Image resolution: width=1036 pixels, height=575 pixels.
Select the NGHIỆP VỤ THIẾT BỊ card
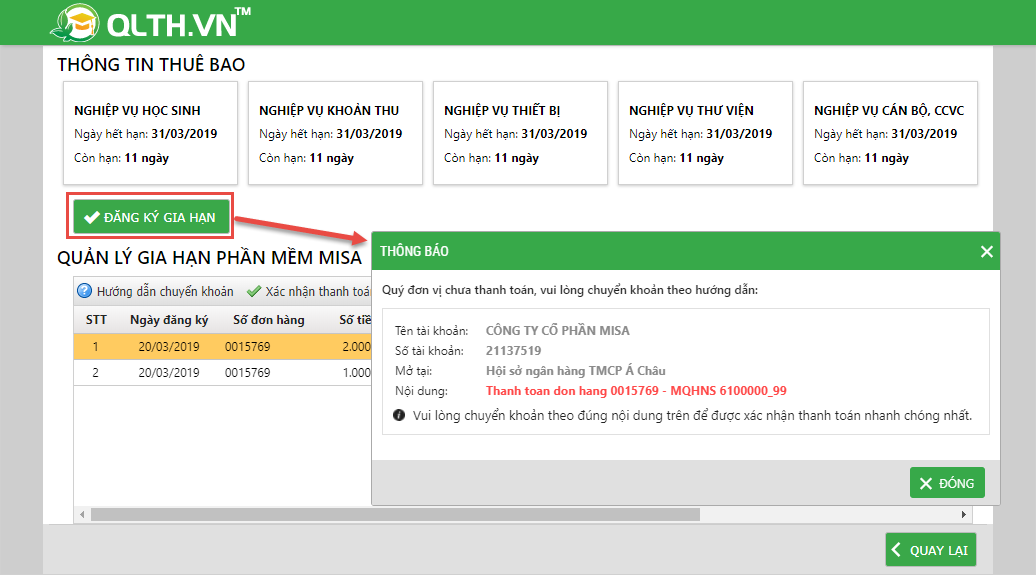pos(520,133)
